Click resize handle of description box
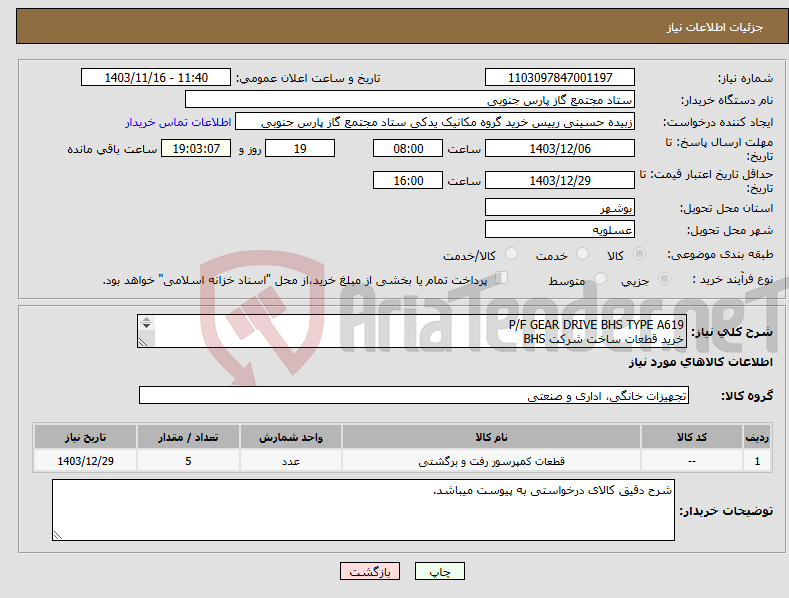This screenshot has height=598, width=789. [143, 342]
